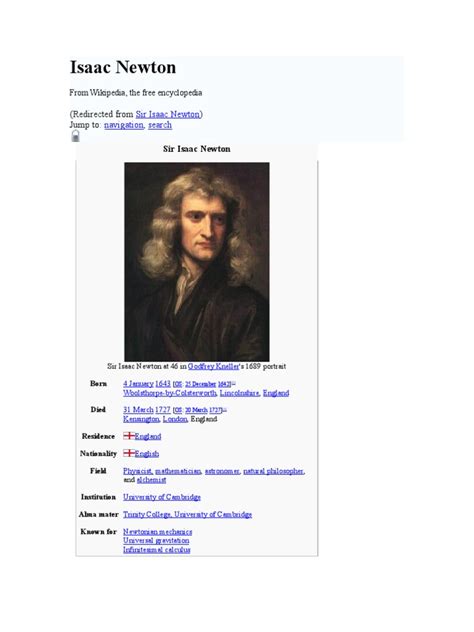The width and height of the screenshot is (474, 632).
Task: Jump to navigation link
Action: [x=124, y=125]
